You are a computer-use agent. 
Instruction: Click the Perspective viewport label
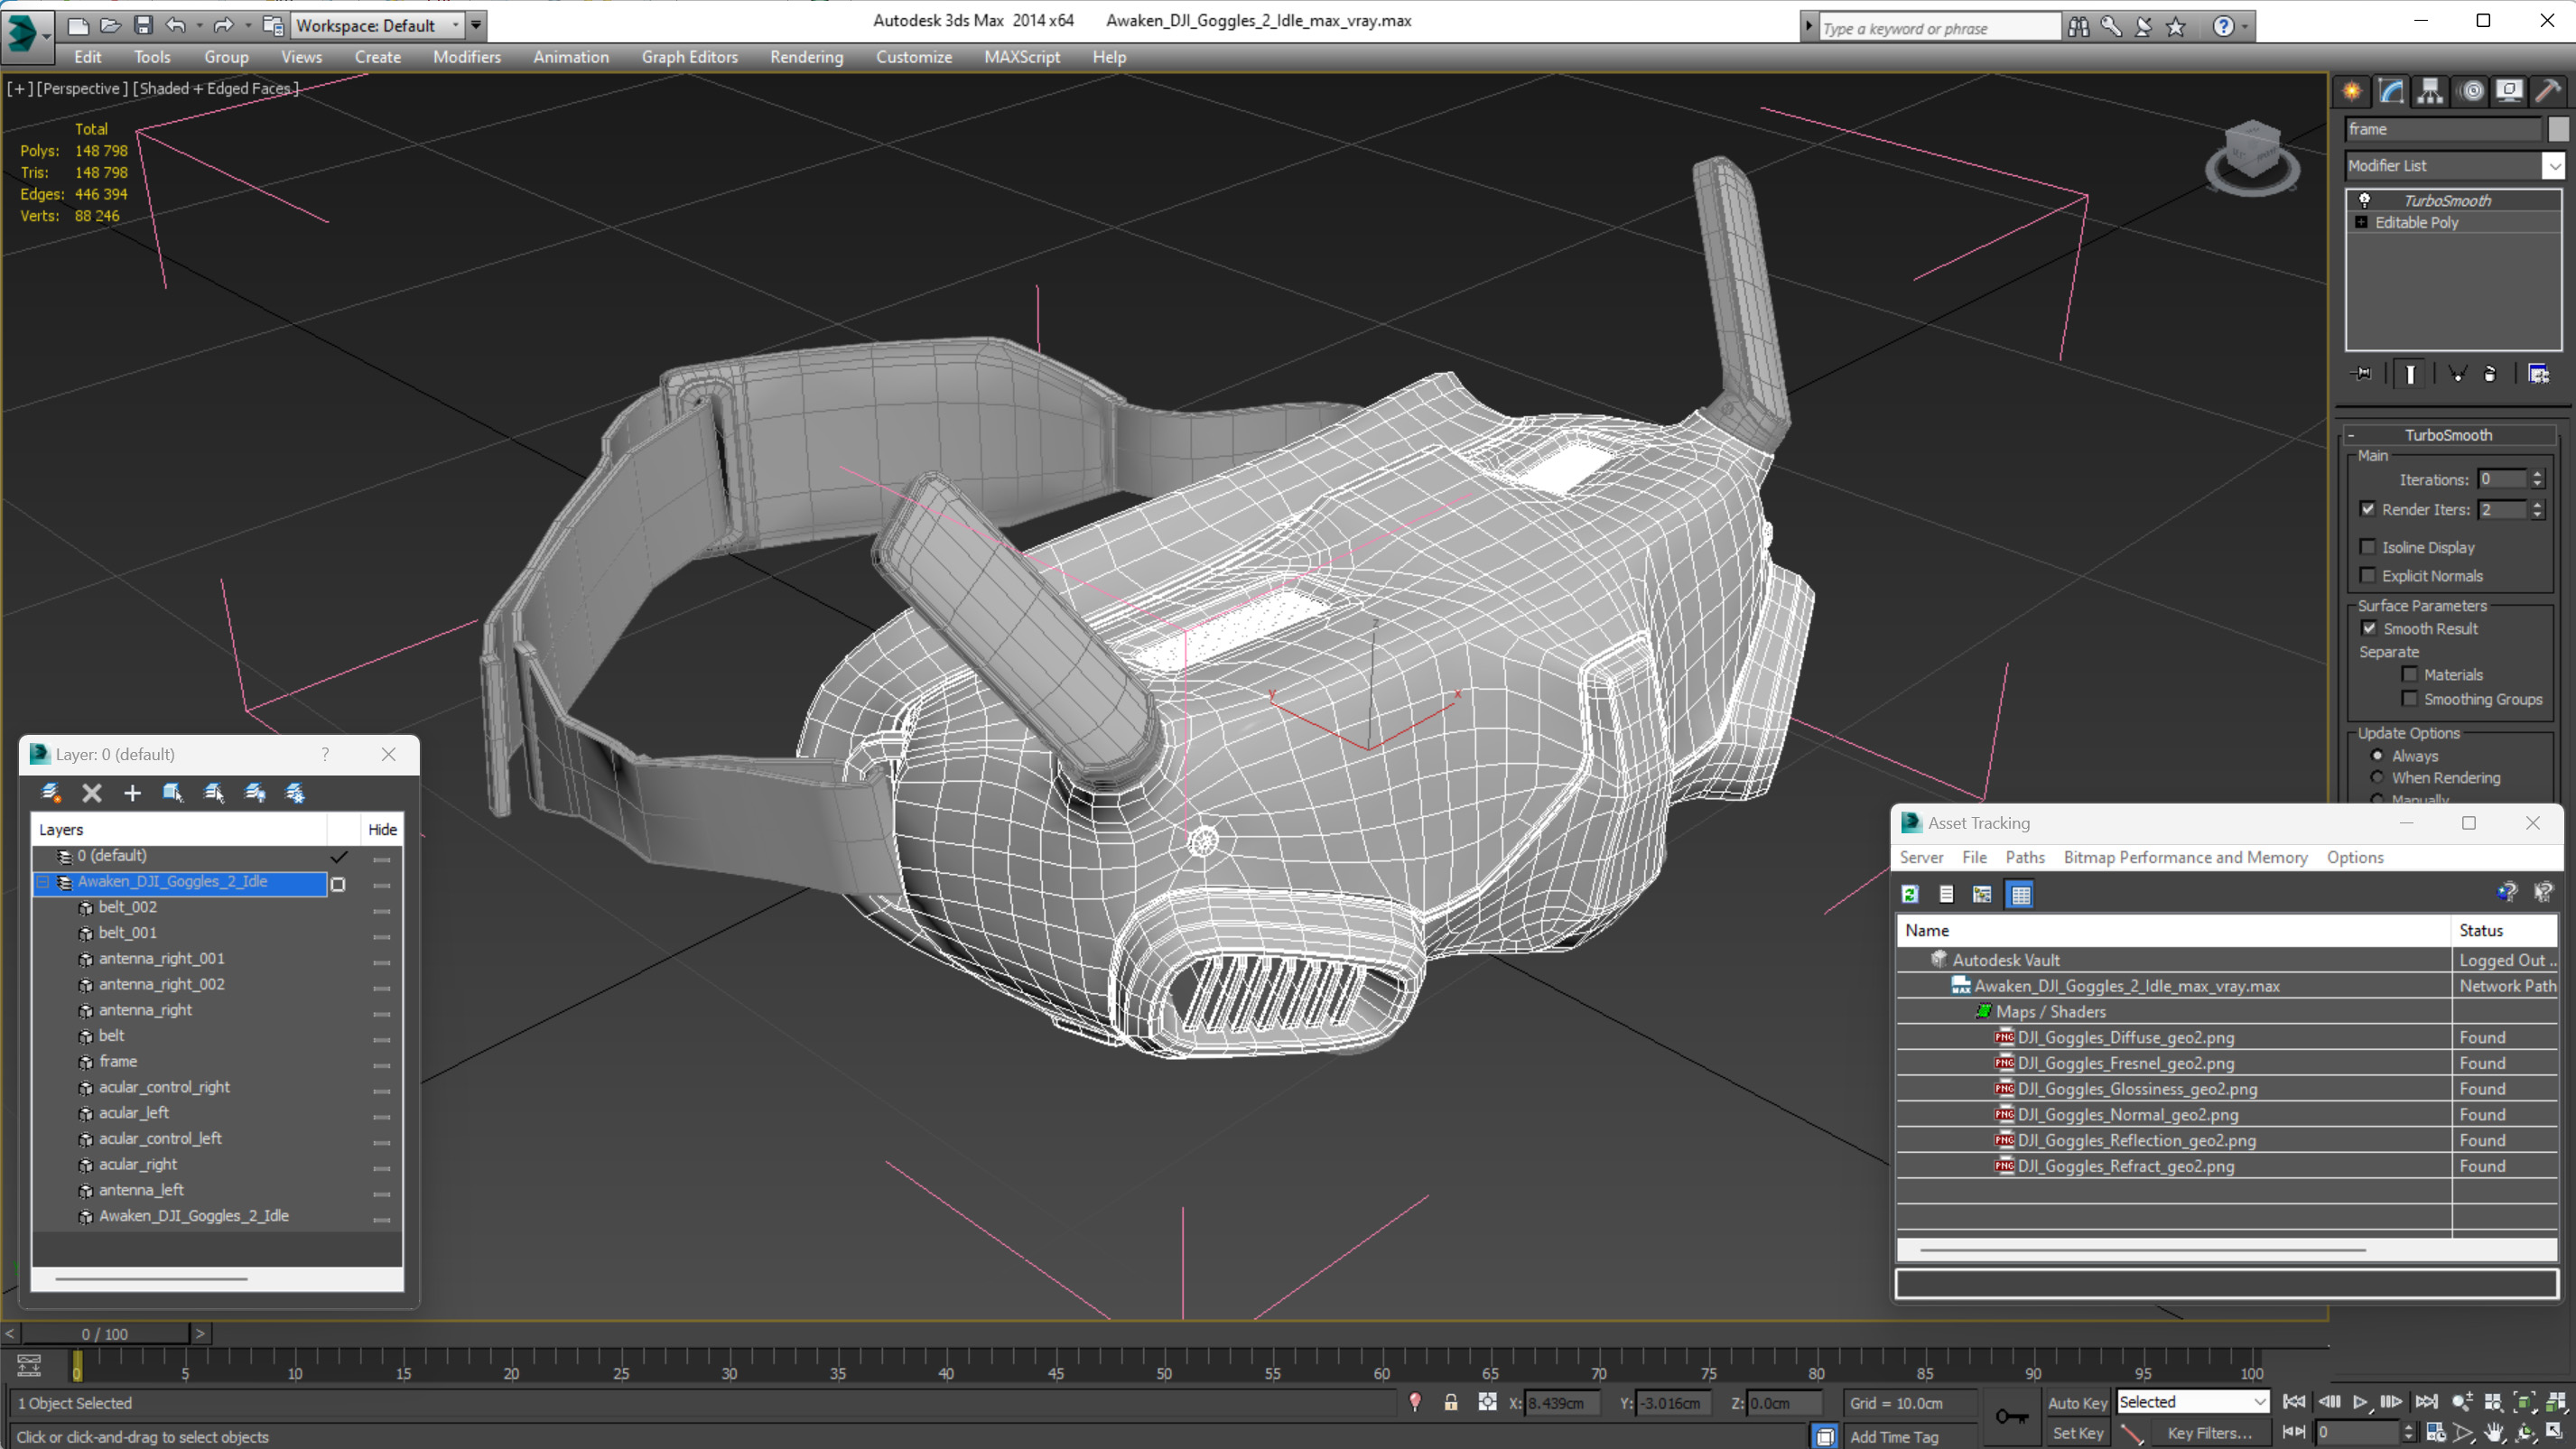(x=81, y=88)
